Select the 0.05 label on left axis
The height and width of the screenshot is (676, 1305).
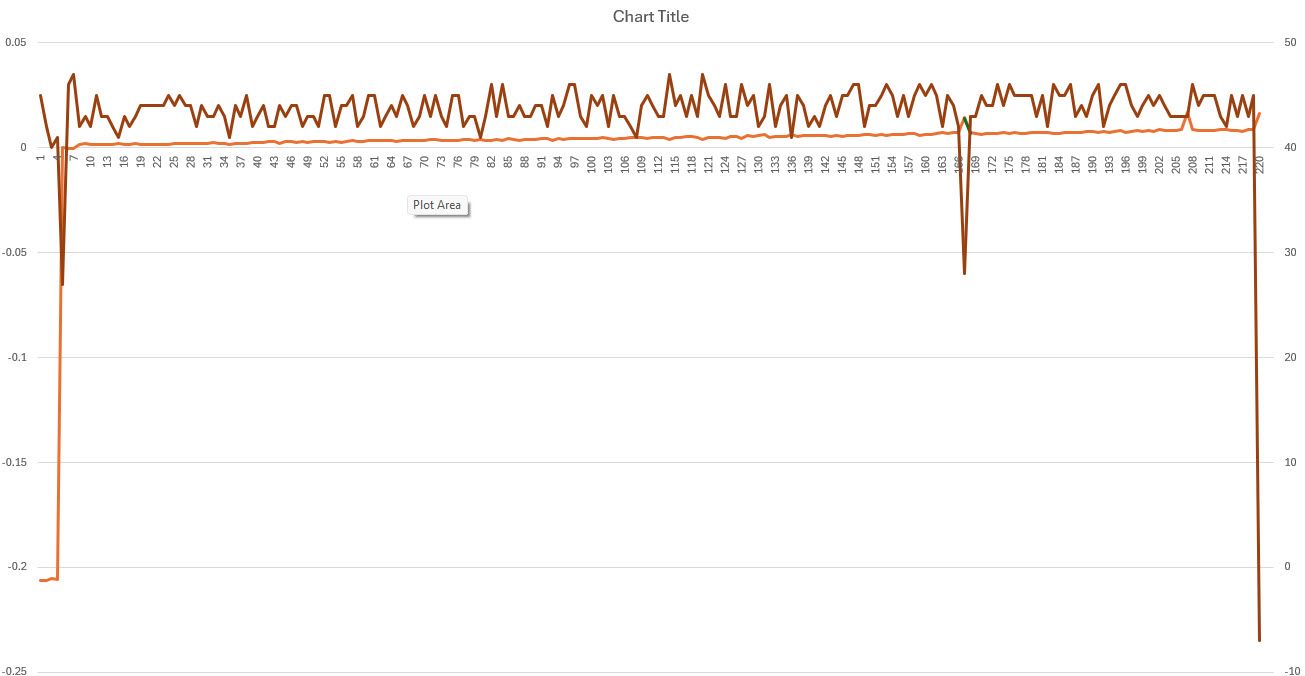click(x=16, y=42)
